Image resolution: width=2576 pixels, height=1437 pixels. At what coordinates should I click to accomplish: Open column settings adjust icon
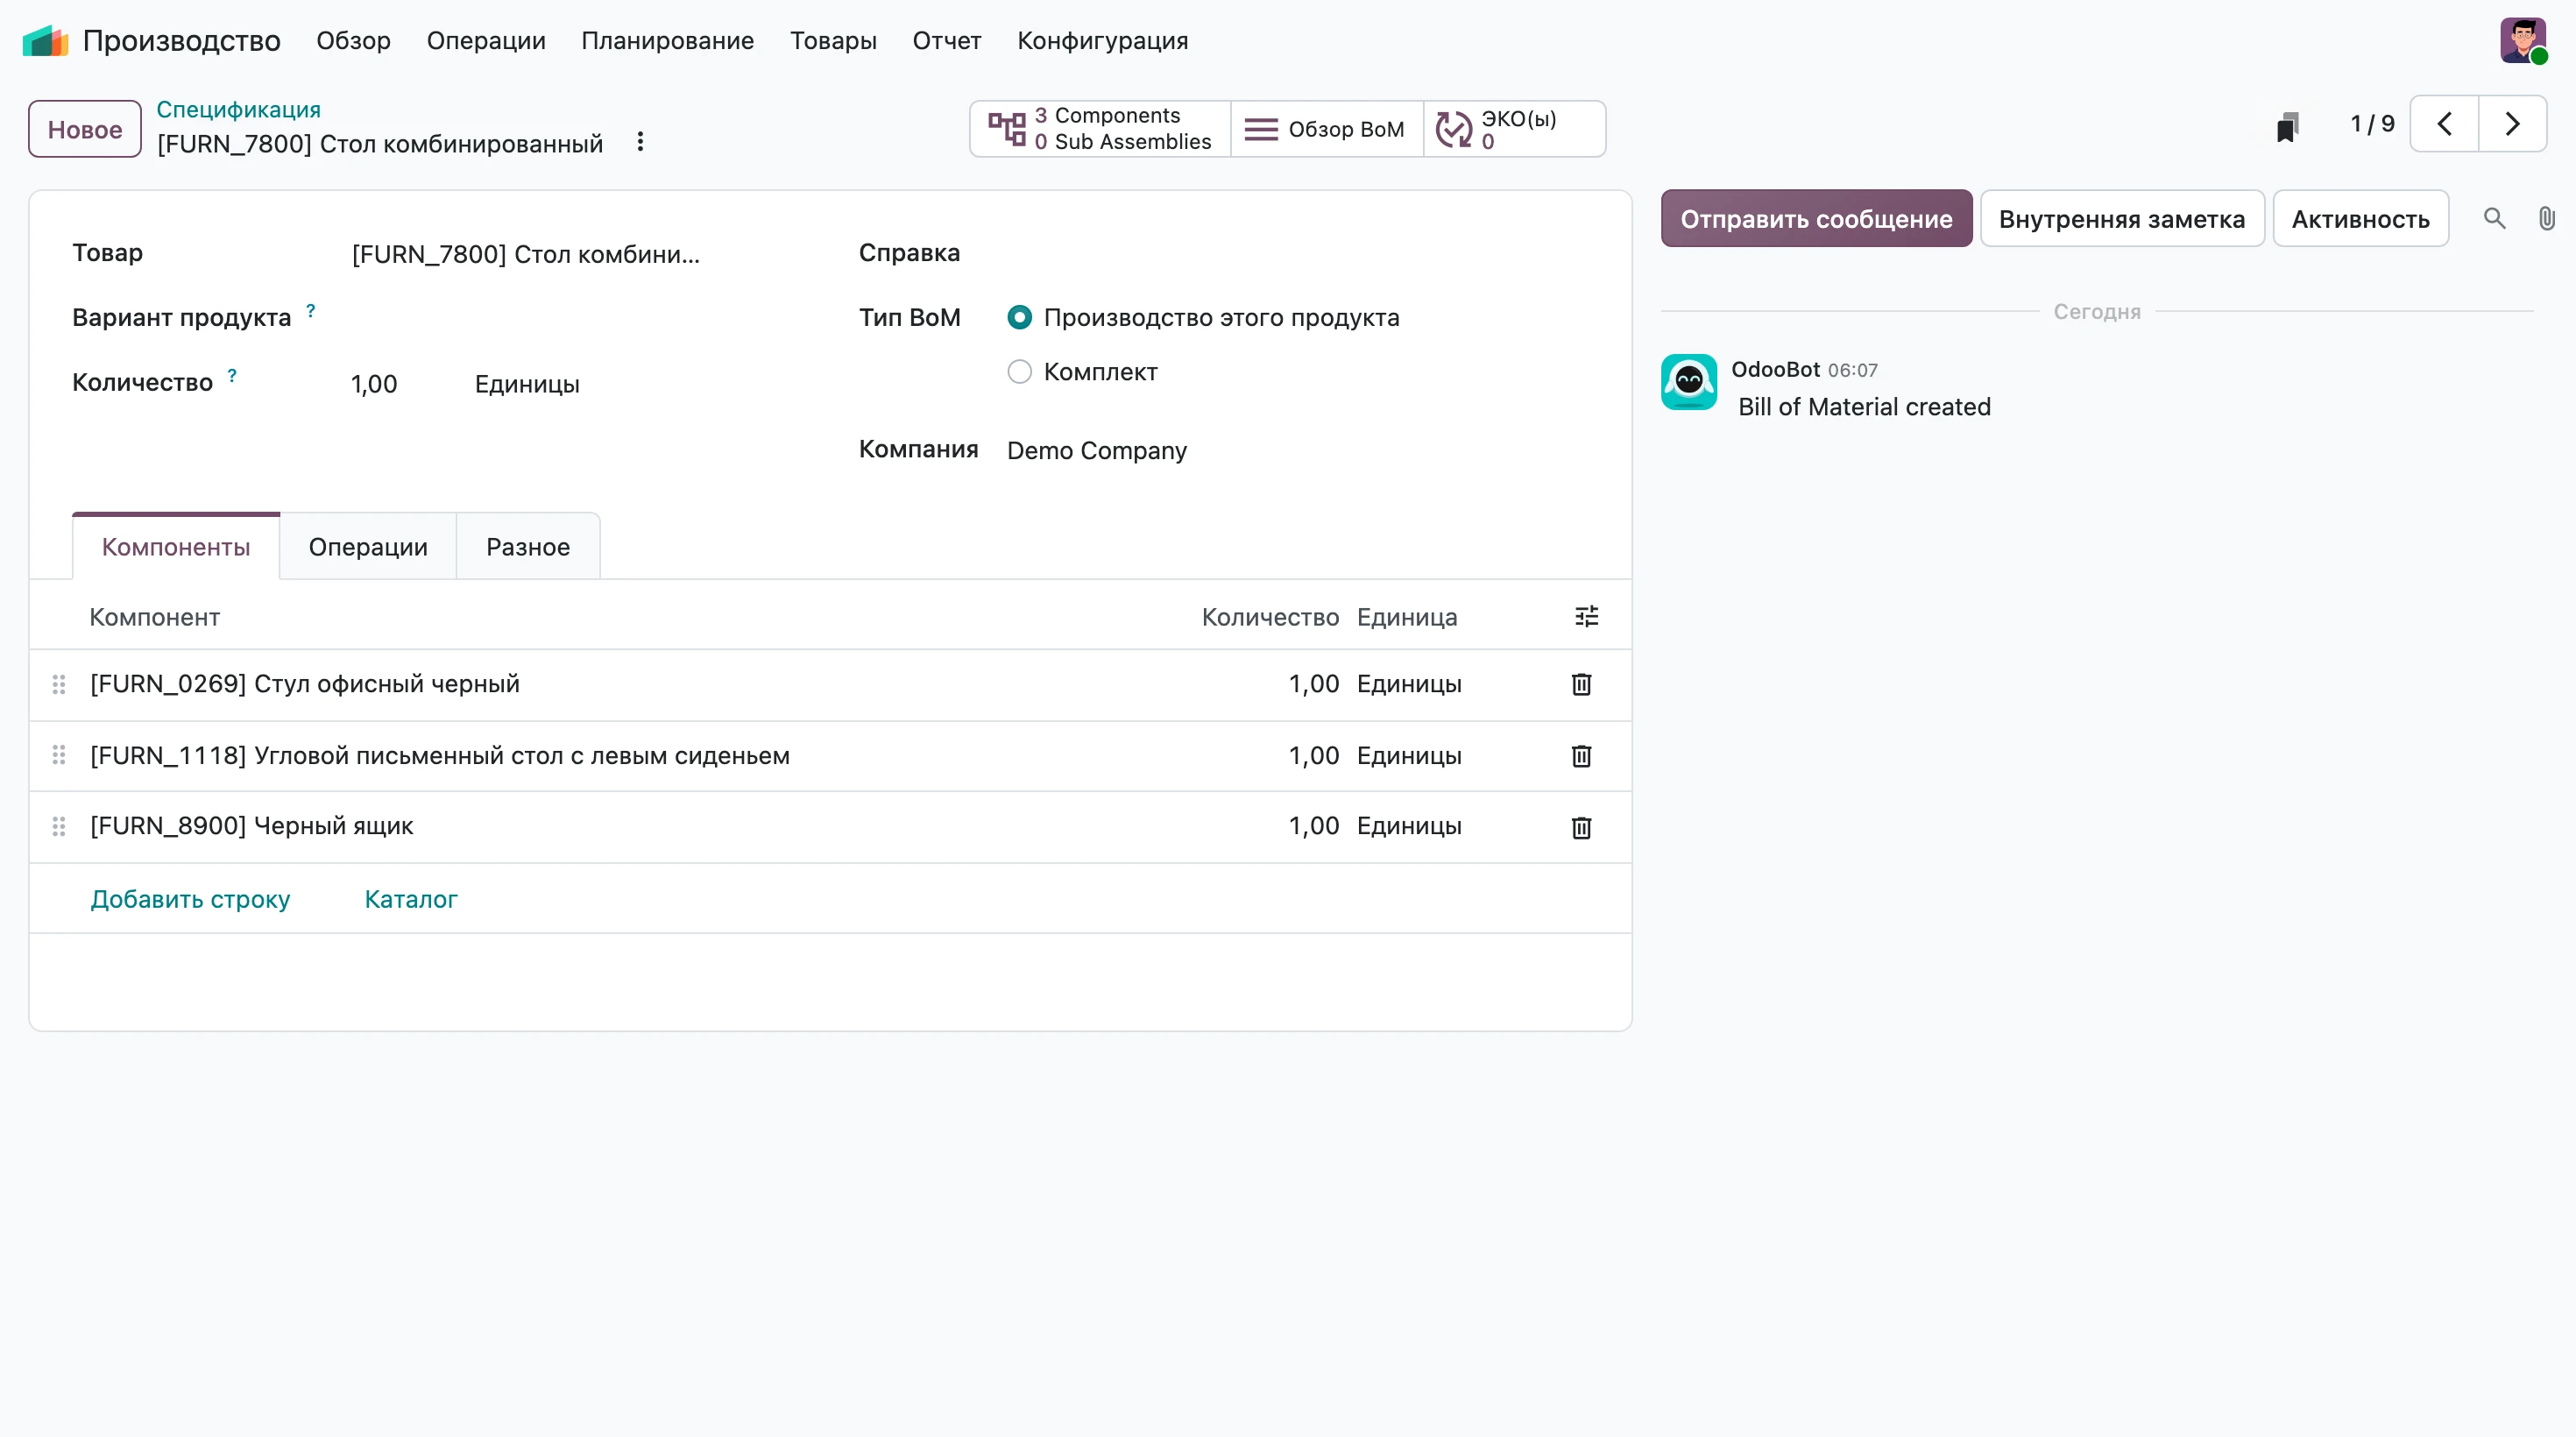(1586, 616)
